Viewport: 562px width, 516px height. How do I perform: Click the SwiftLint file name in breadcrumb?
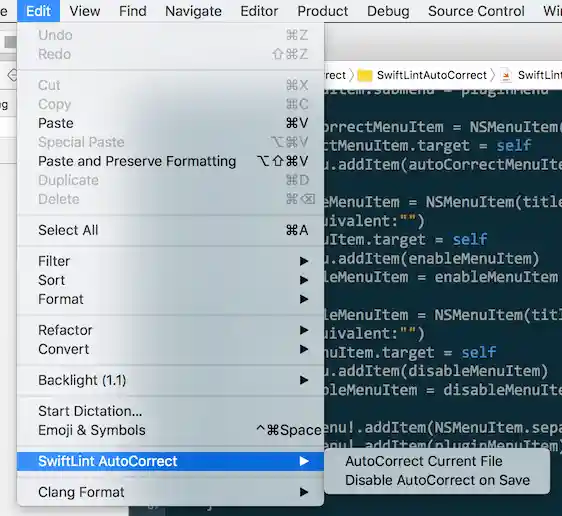coord(539,75)
